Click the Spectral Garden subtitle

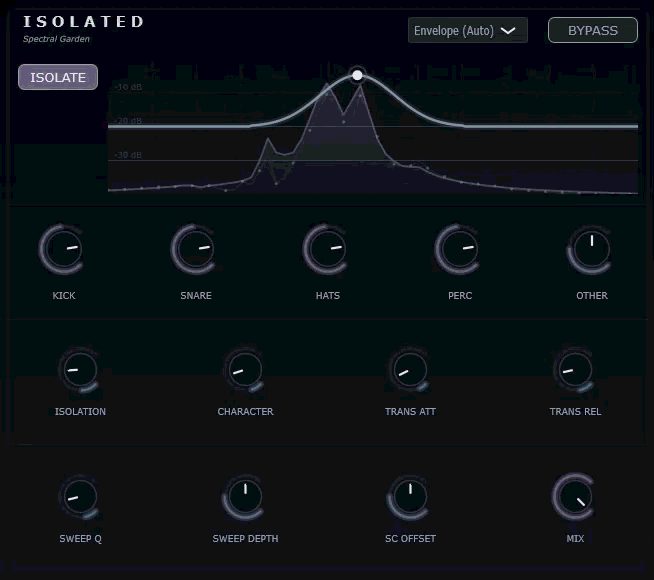click(x=56, y=39)
